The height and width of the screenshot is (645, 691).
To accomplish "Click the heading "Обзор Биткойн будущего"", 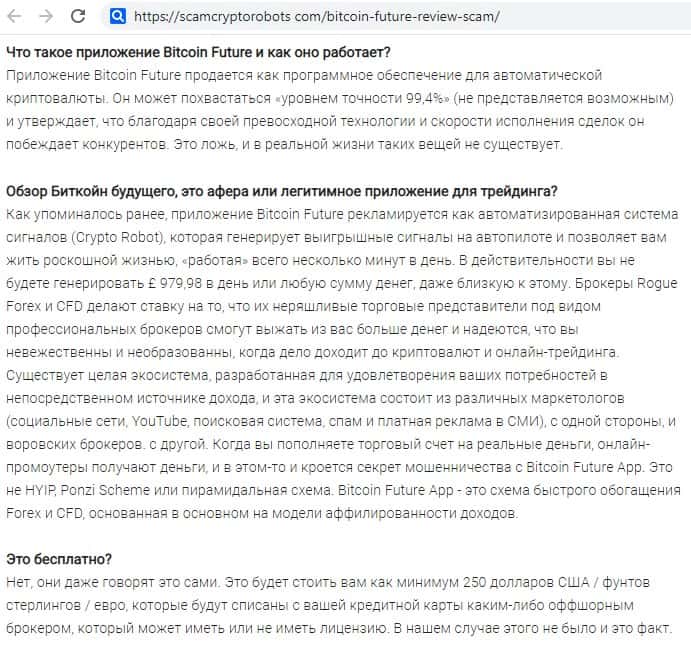I will tap(281, 191).
